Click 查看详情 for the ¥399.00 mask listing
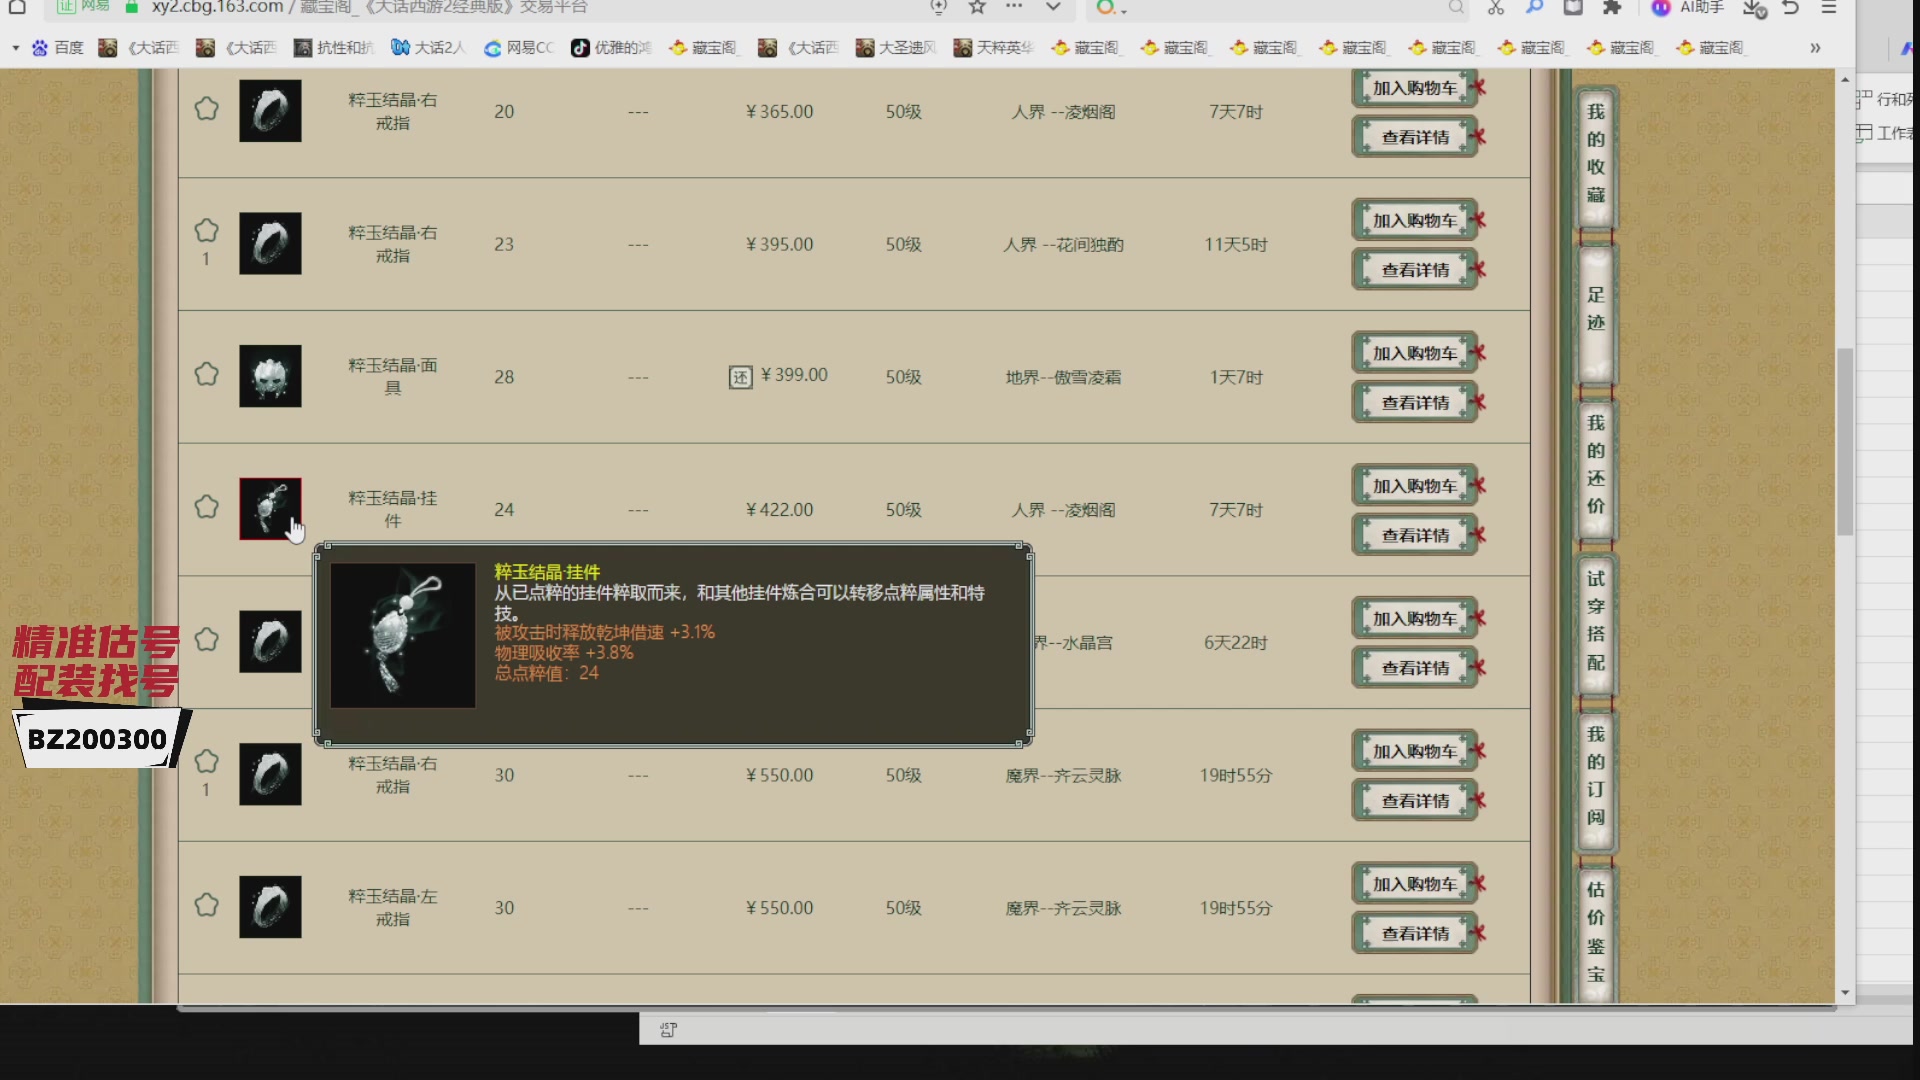Image resolution: width=1920 pixels, height=1080 pixels. pos(1414,401)
